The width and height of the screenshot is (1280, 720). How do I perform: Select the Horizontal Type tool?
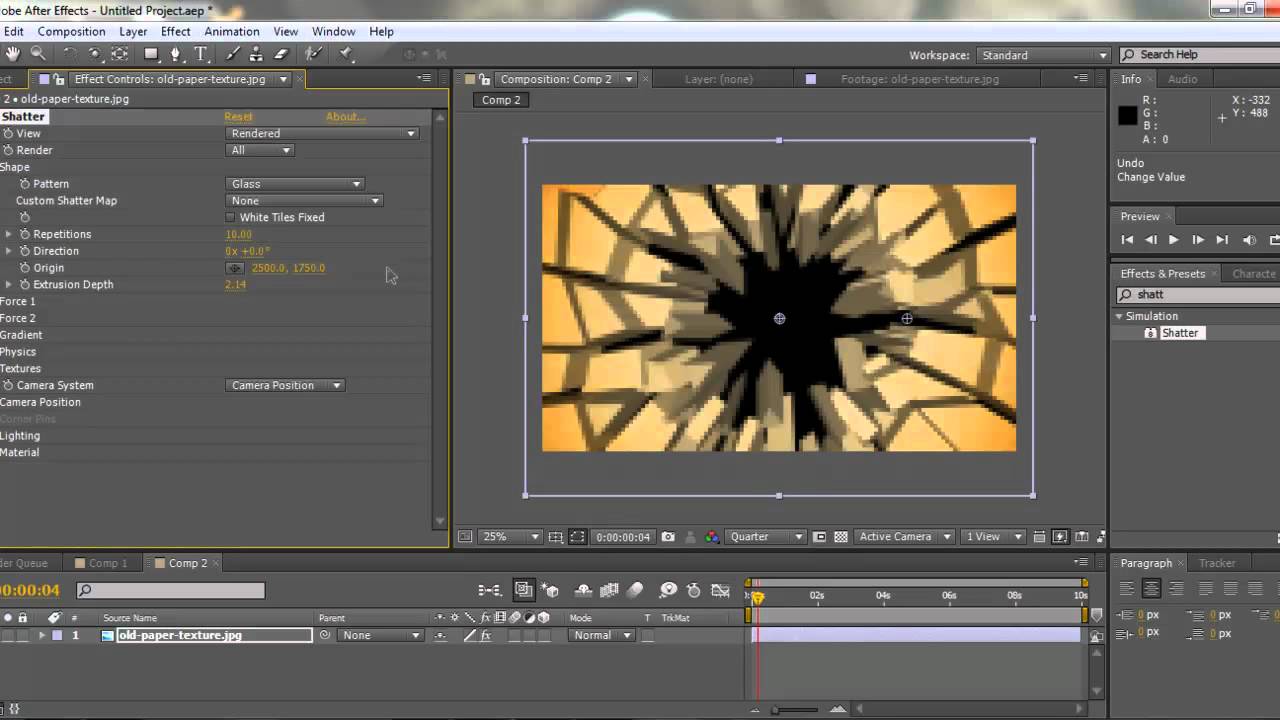[200, 54]
